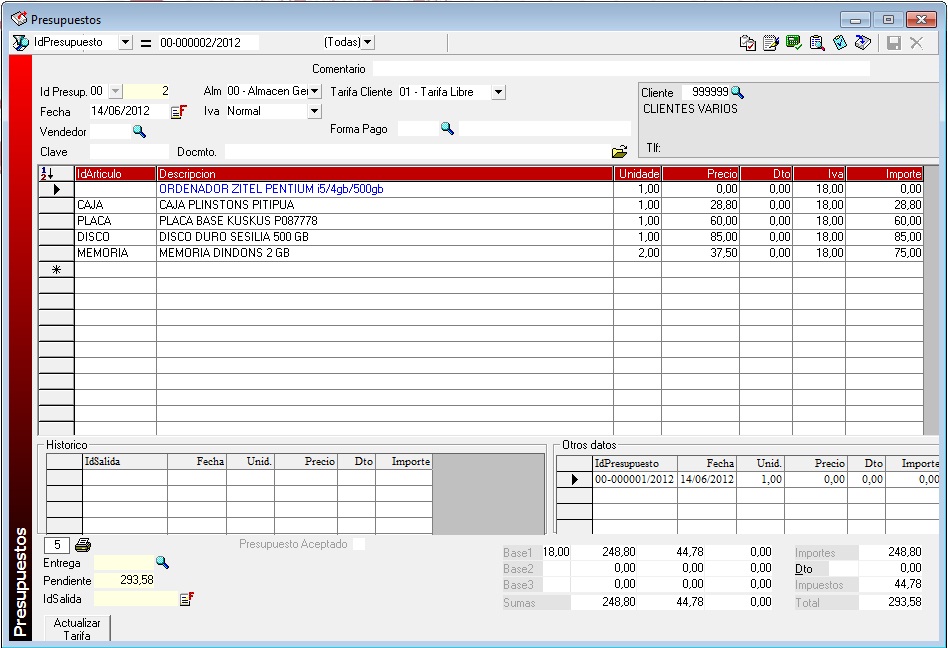Expand the Alm warehouse dropdown
Viewport: 948px width, 648px height.
[x=315, y=91]
